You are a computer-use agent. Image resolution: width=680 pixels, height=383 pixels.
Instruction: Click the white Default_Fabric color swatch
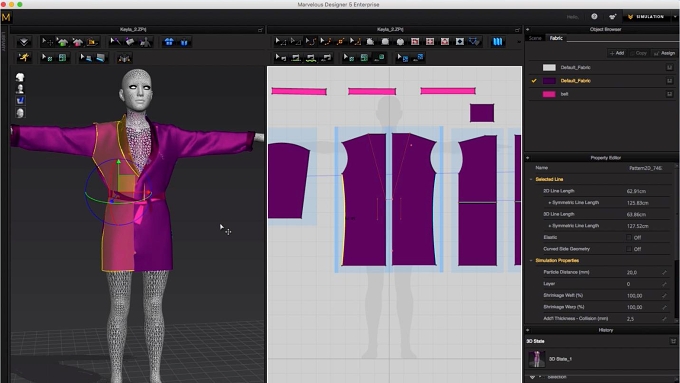[x=549, y=67]
